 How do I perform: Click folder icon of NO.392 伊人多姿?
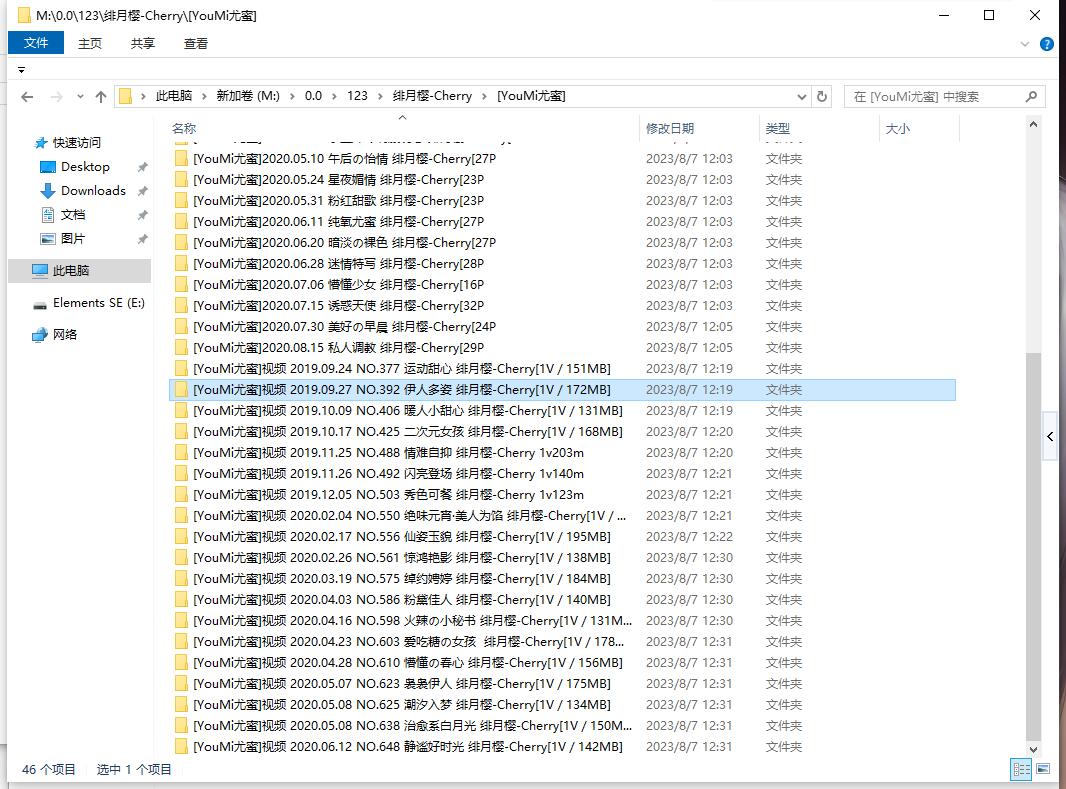click(181, 389)
